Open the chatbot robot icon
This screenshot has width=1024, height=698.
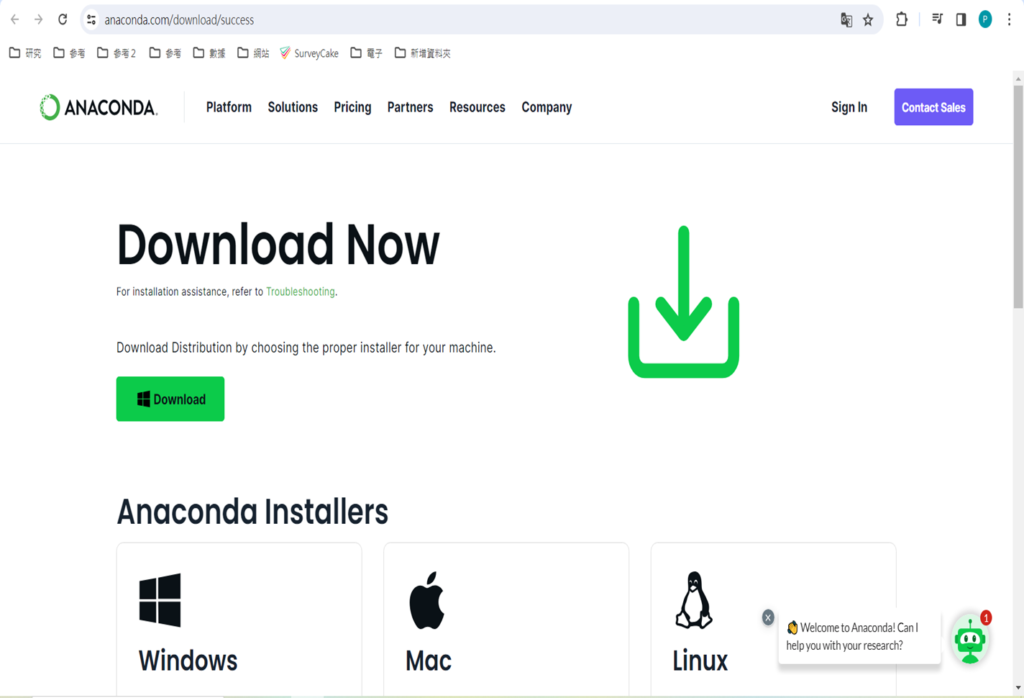[x=970, y=640]
